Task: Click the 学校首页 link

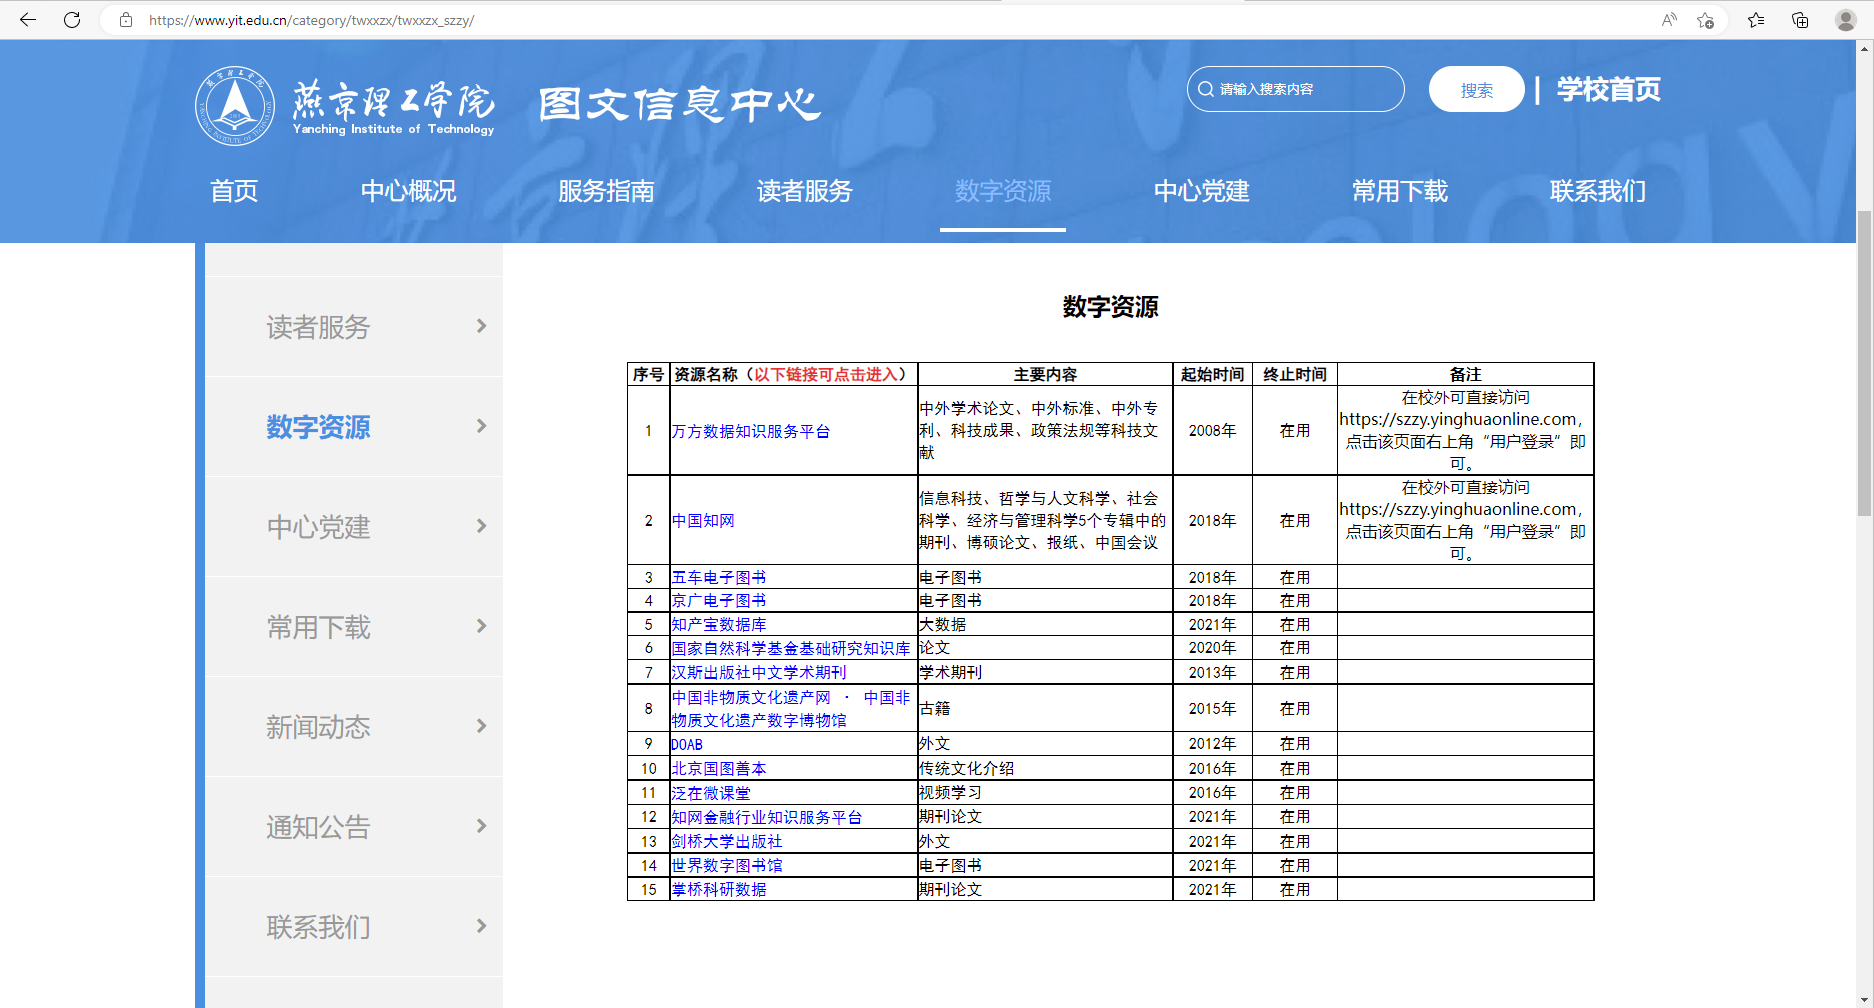Action: 1608,90
